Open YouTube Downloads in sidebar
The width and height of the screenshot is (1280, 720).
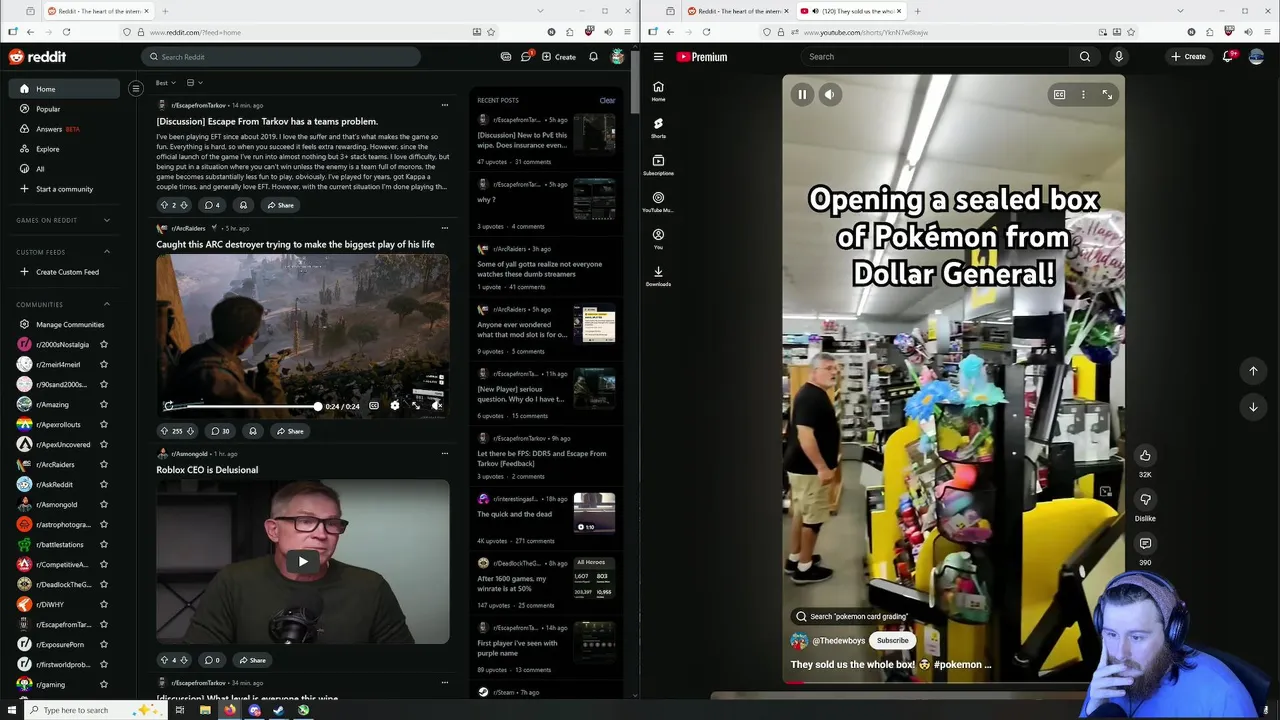click(658, 275)
